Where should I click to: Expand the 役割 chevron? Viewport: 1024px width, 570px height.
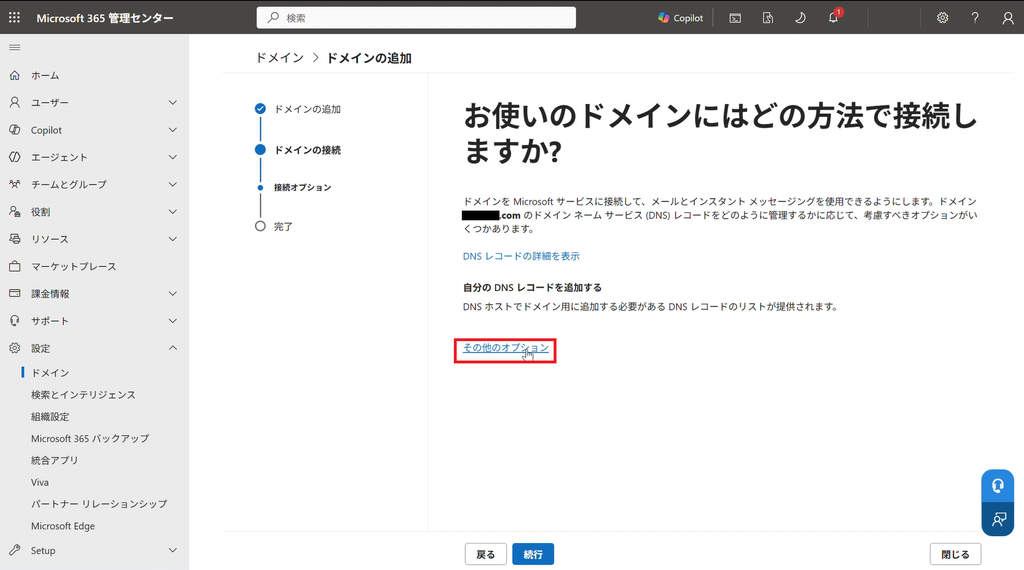[172, 212]
